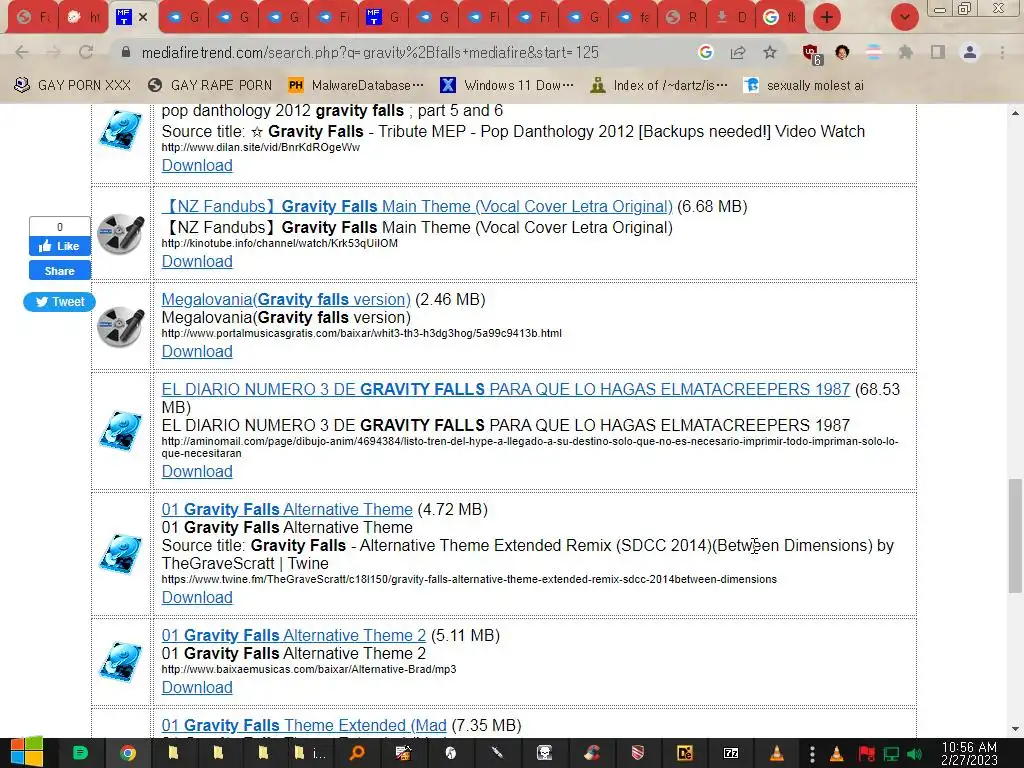Click Download under Alternative Theme 4.72 MB

coord(197,598)
